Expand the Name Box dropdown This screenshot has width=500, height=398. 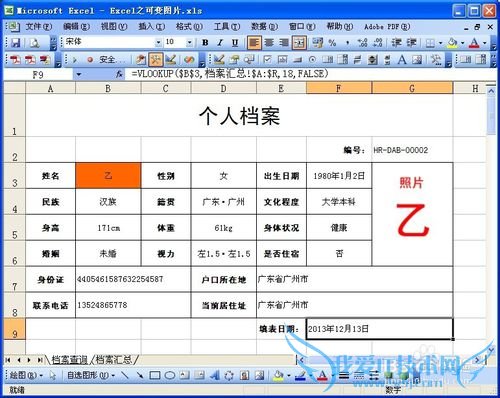(x=78, y=74)
